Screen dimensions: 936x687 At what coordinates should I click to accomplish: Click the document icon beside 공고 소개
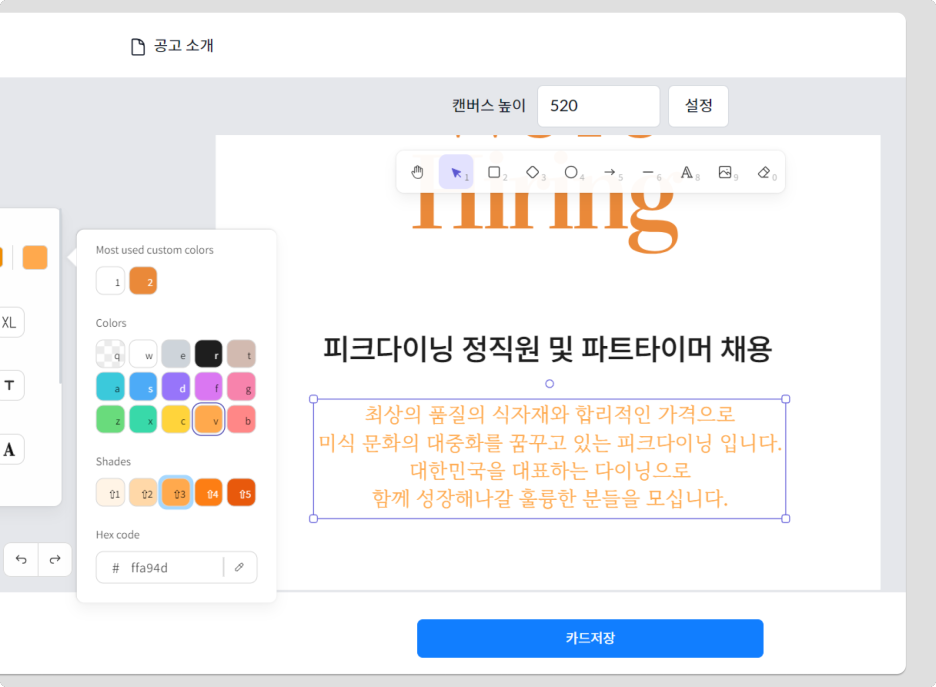click(138, 47)
